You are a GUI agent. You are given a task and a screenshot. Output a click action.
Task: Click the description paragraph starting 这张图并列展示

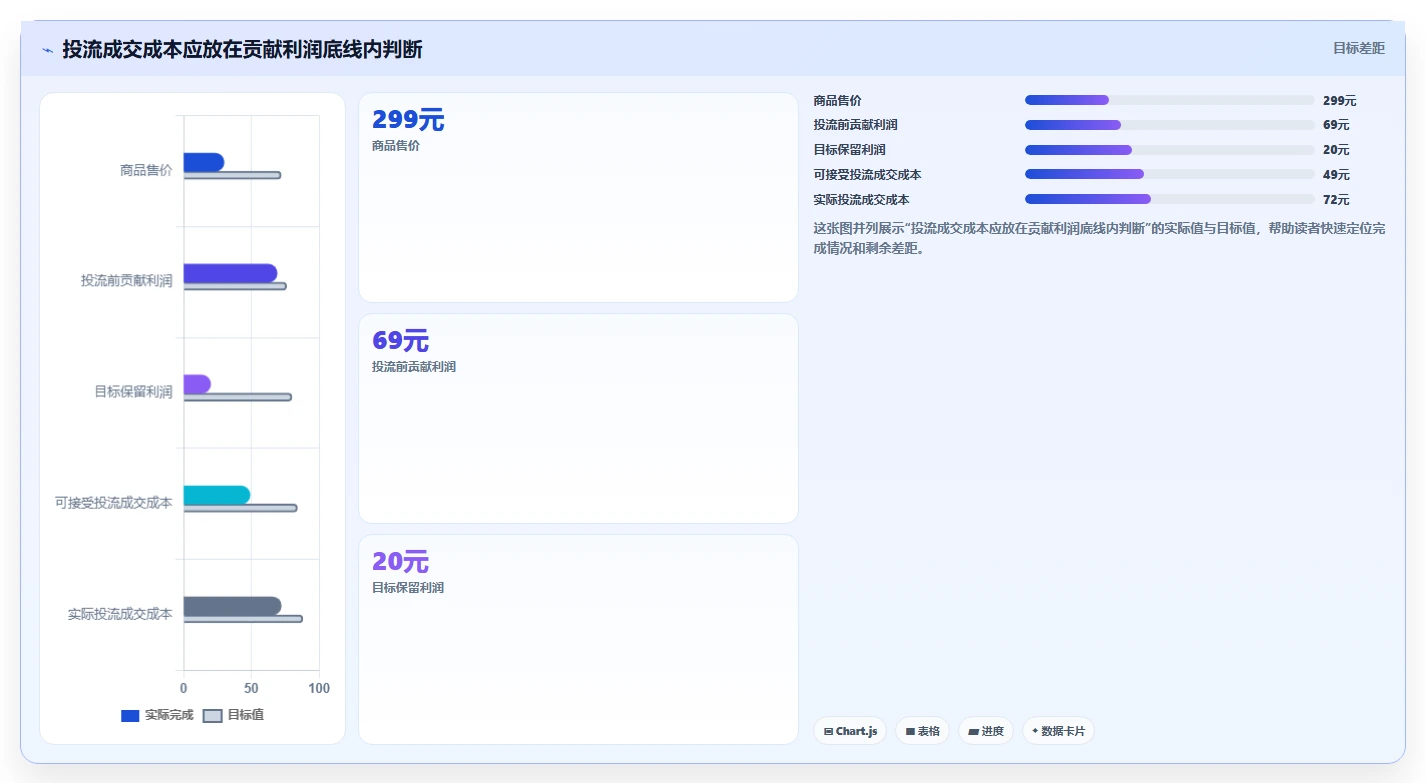click(1100, 238)
